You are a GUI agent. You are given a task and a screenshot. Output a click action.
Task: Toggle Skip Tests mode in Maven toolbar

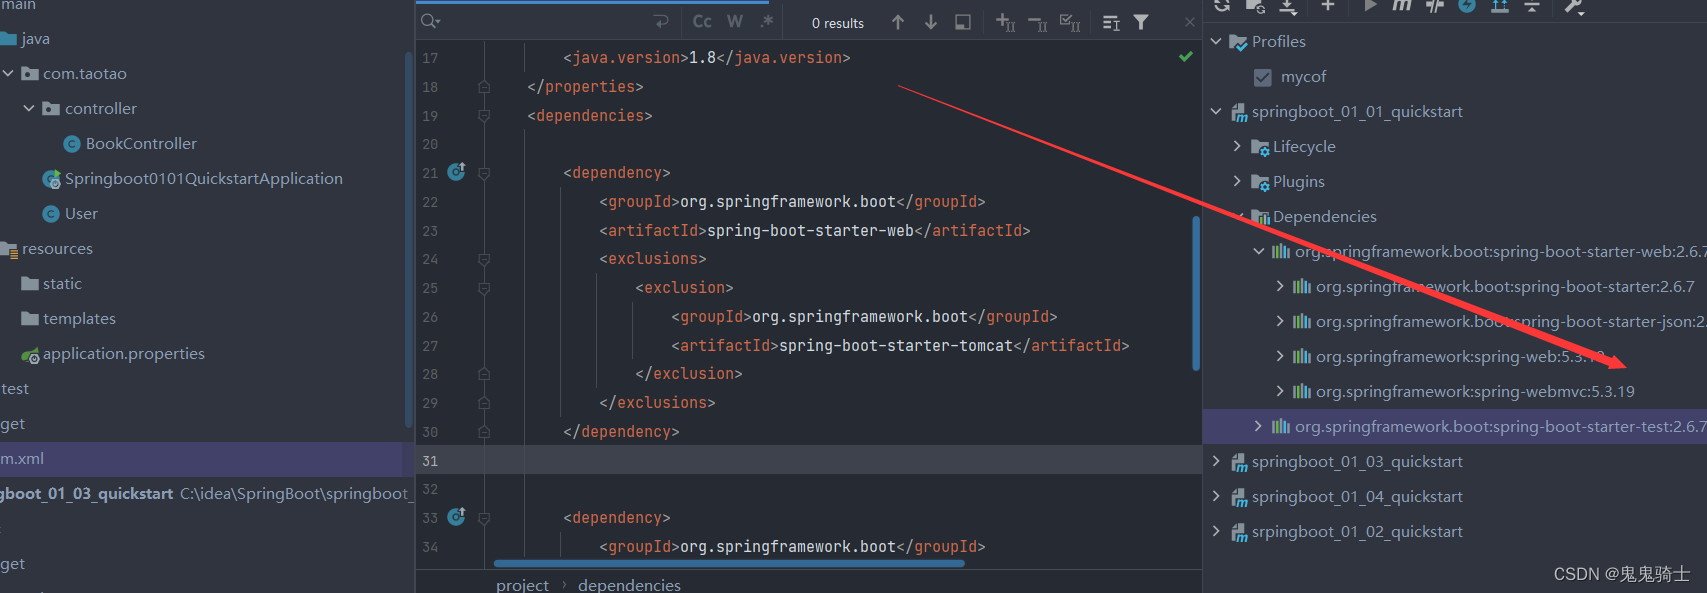(x=1435, y=6)
